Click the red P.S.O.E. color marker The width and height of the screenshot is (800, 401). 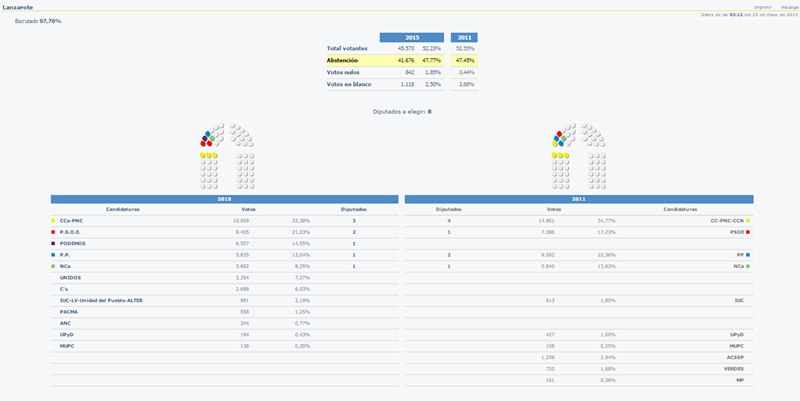[x=53, y=231]
